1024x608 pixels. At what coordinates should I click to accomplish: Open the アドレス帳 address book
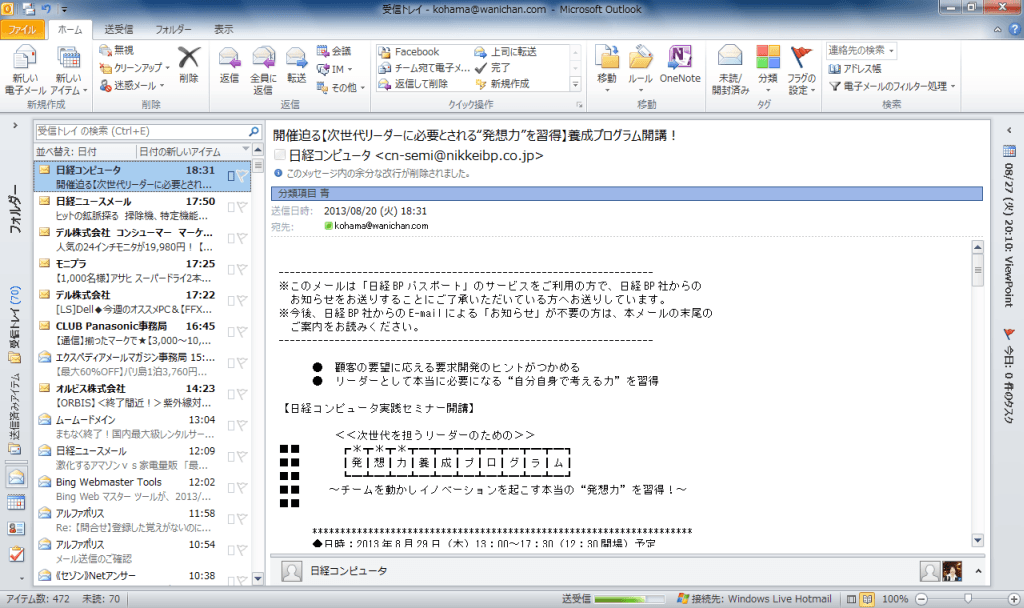855,69
